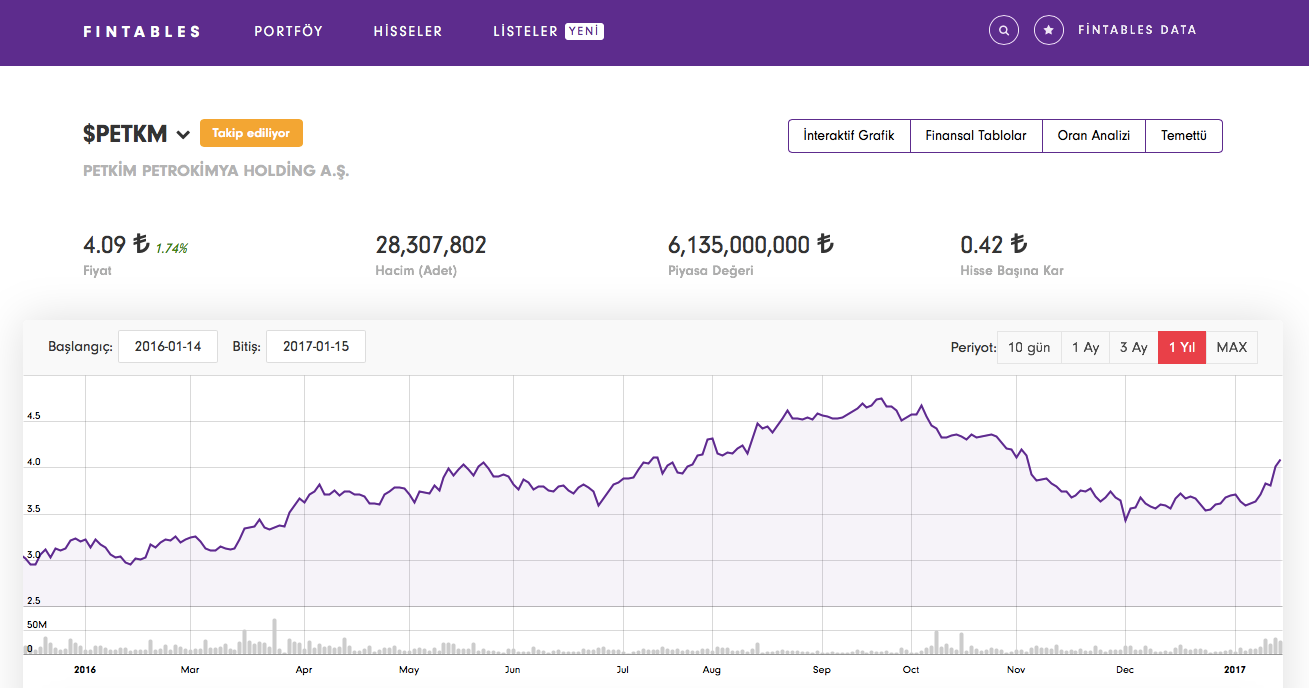Expand the $PETKM ticker dropdown chevron
1309x688 pixels.
[x=183, y=134]
